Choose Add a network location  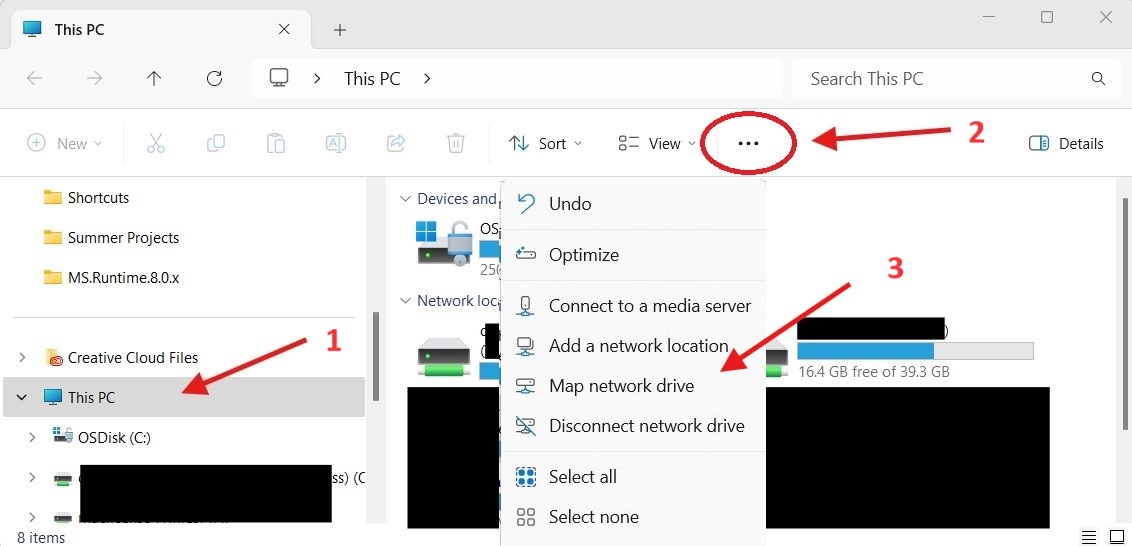click(x=632, y=346)
